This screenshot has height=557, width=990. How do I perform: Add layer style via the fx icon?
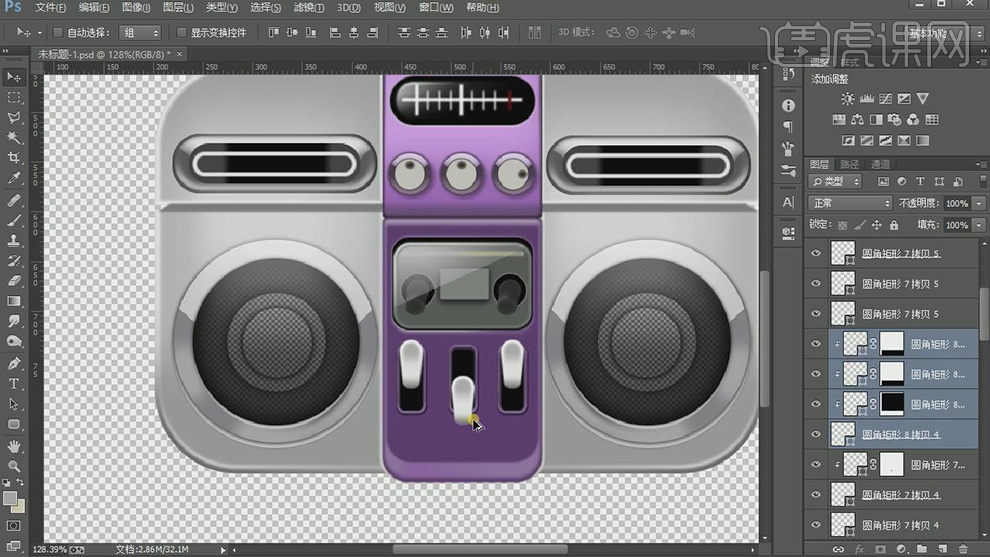[858, 549]
